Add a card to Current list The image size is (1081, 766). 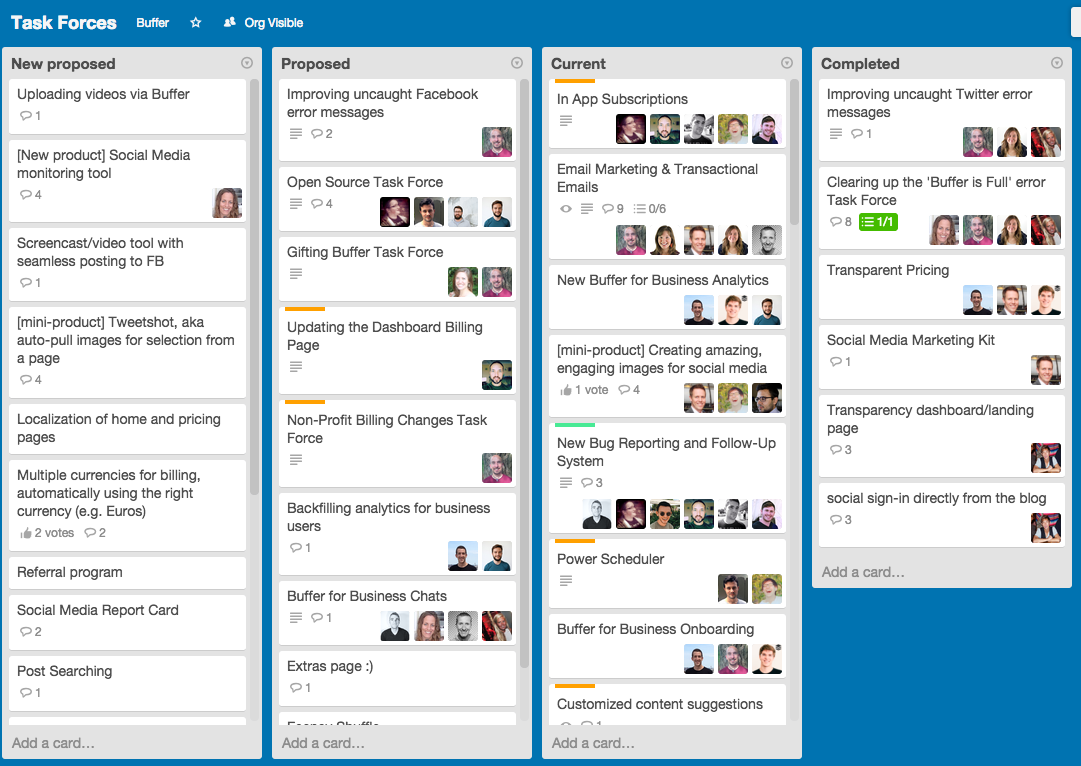point(594,743)
